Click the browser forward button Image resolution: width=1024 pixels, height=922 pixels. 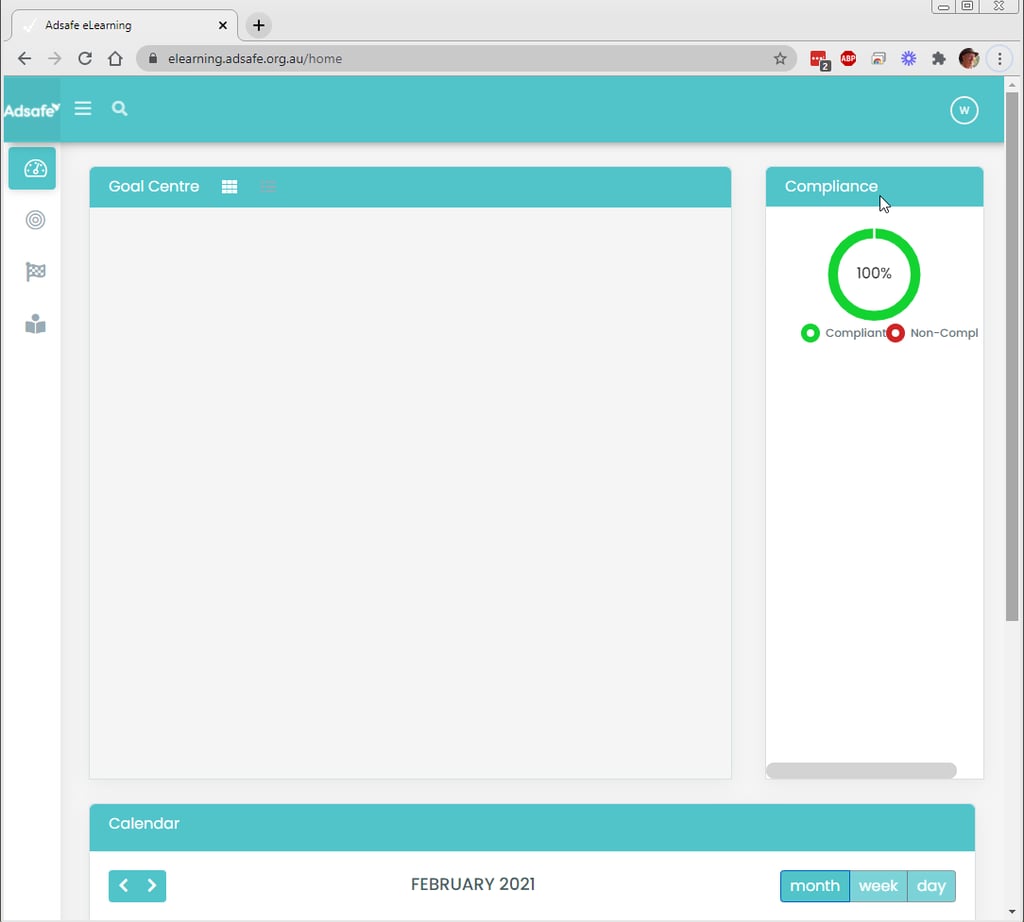point(54,59)
